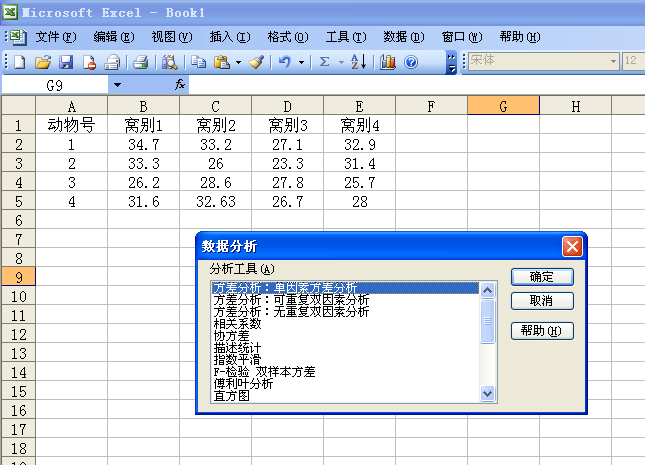This screenshot has height=465, width=645.
Task: Click the analysis list scrollbar thumb
Action: pos(487,321)
